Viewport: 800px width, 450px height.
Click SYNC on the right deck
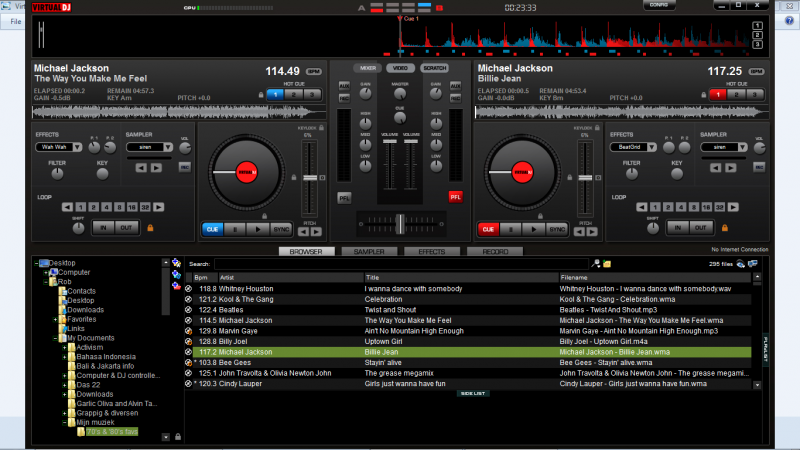pyautogui.click(x=557, y=230)
